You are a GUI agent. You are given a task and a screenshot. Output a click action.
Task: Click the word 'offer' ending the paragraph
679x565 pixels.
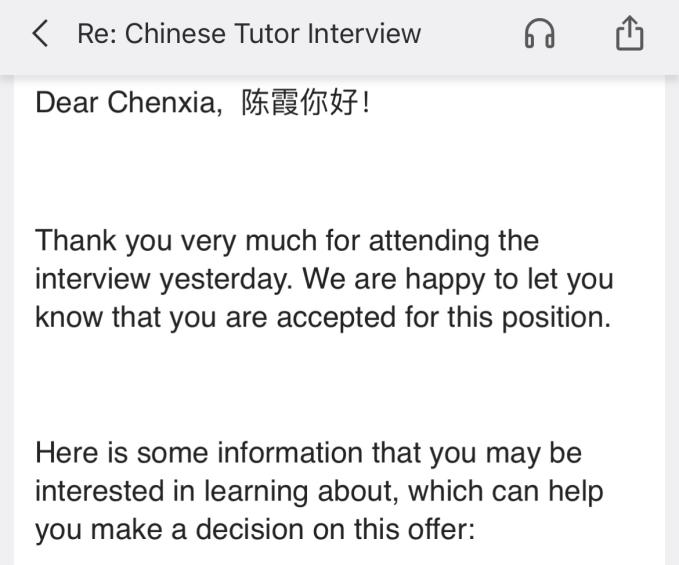tap(440, 529)
